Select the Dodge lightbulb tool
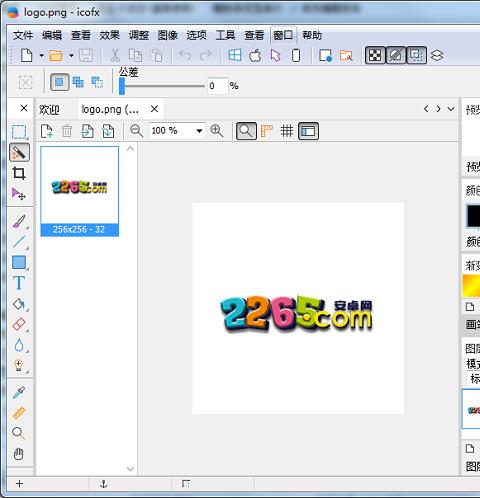The image size is (480, 498). point(19,366)
